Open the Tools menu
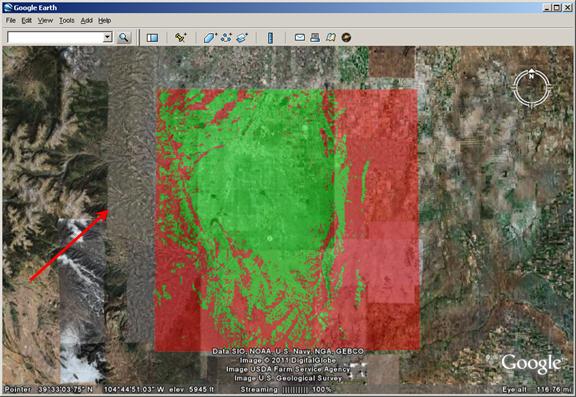This screenshot has height=397, width=576. [x=66, y=21]
